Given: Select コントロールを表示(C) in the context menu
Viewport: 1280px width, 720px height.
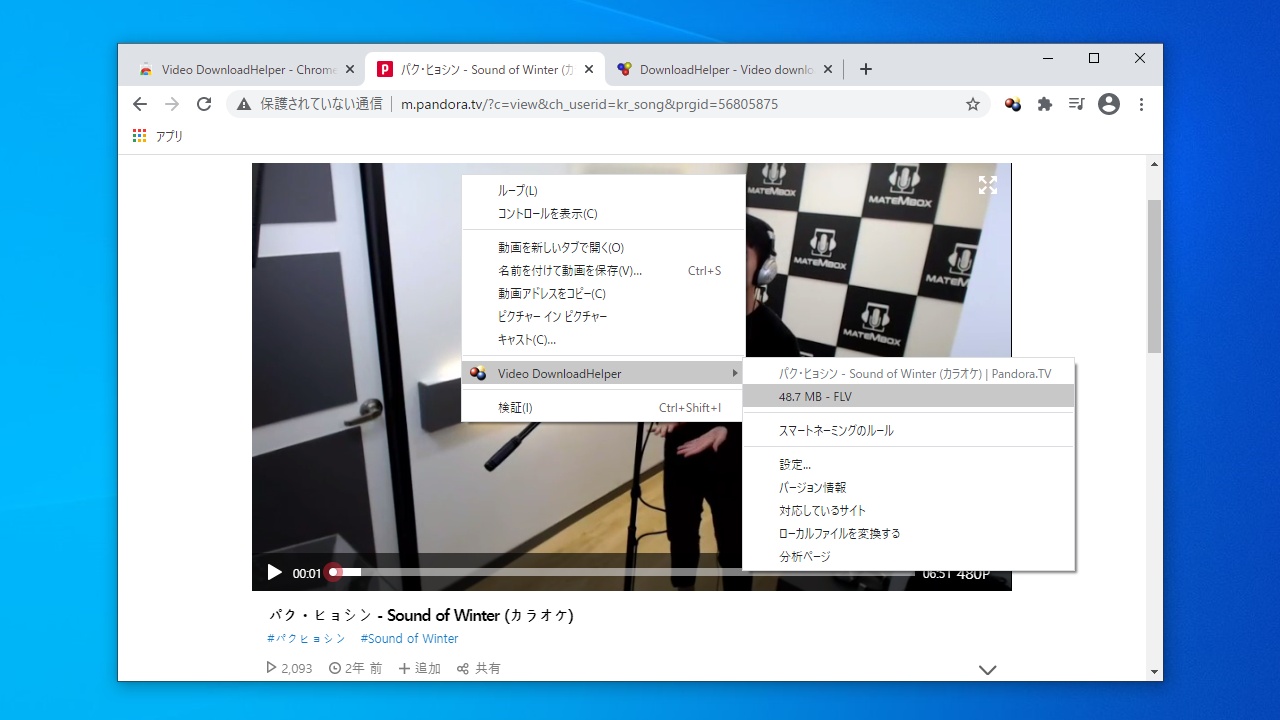Looking at the screenshot, I should pyautogui.click(x=603, y=214).
